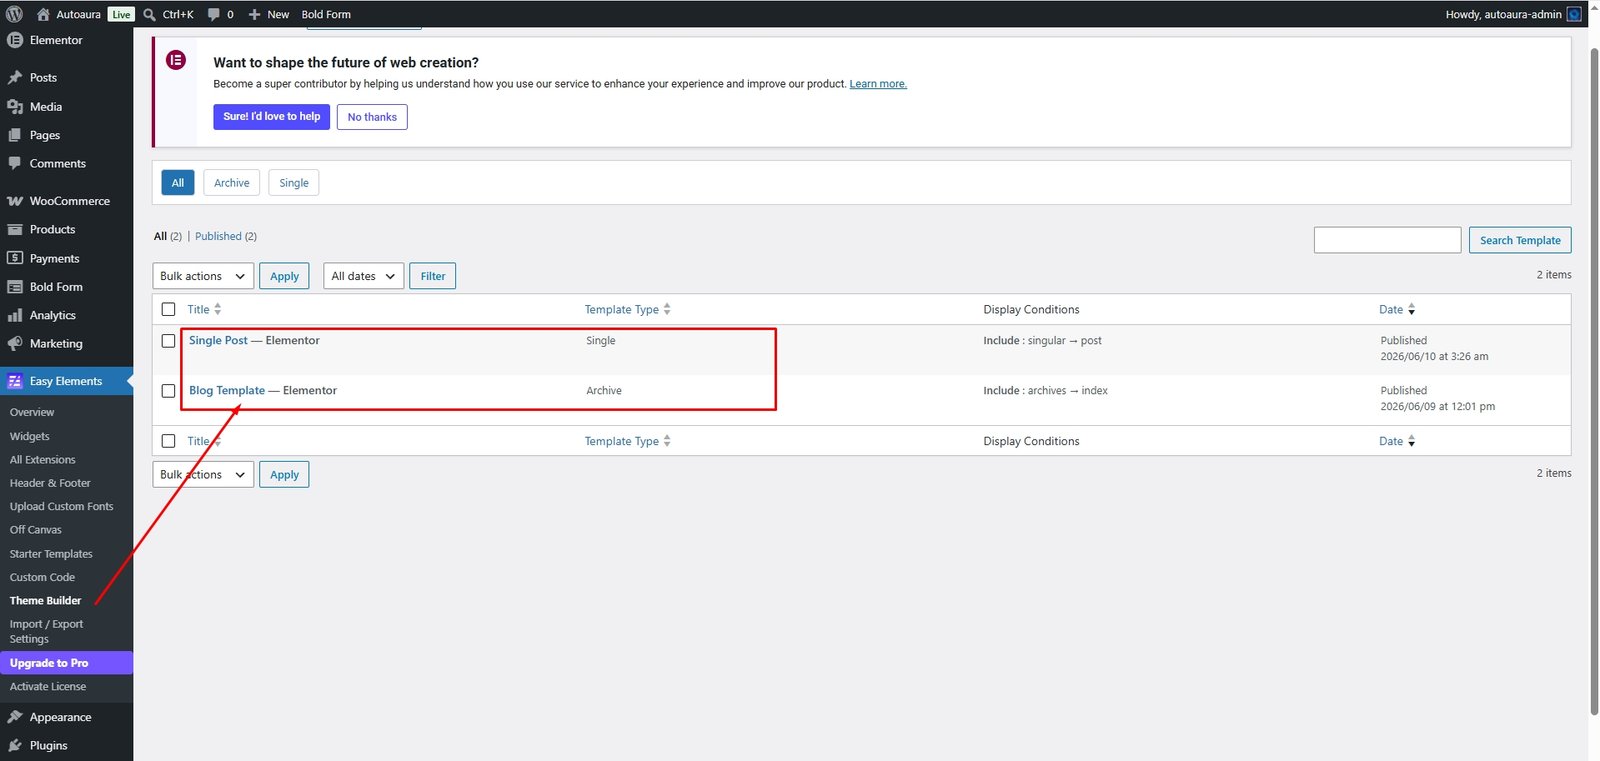The height and width of the screenshot is (761, 1600).
Task: Select the Single filter tab
Action: coord(294,183)
